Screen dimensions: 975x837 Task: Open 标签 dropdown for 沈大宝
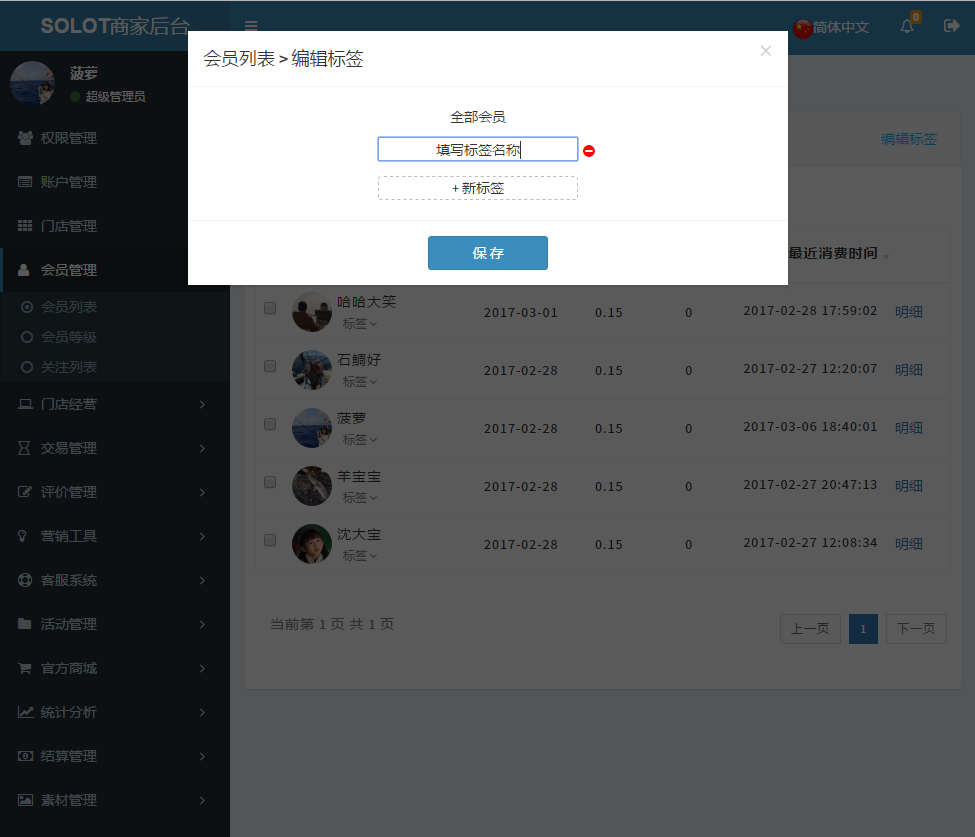(360, 555)
